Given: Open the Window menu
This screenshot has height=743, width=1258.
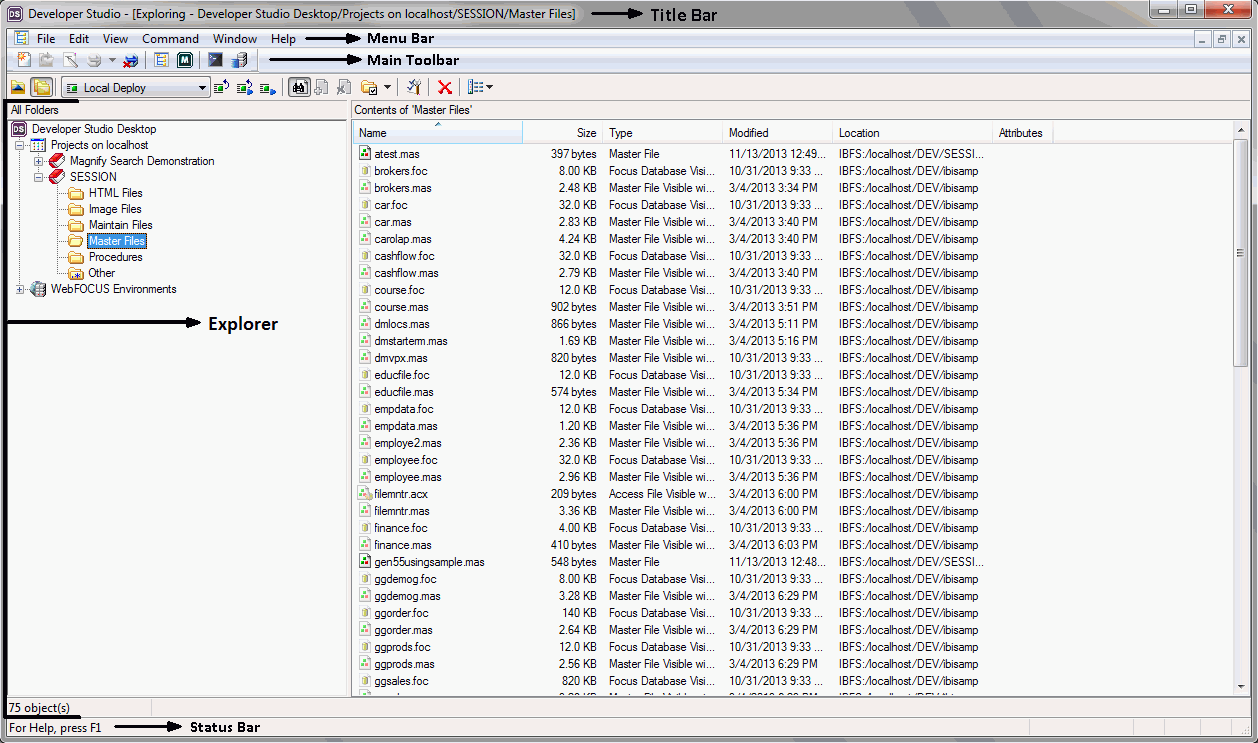Looking at the screenshot, I should tap(235, 39).
